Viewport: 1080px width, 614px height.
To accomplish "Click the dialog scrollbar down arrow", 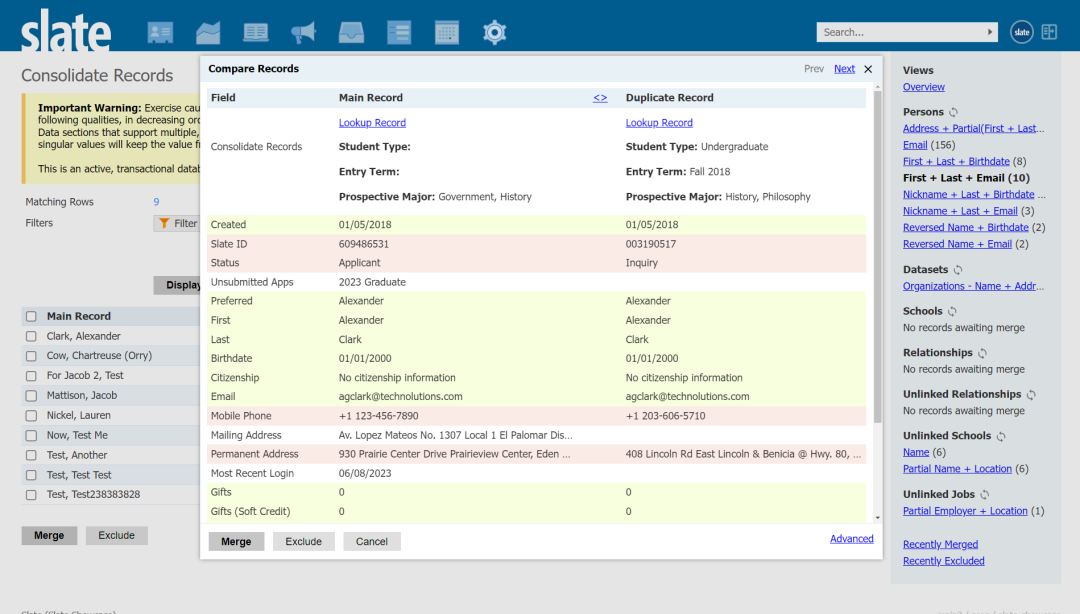I will (878, 518).
